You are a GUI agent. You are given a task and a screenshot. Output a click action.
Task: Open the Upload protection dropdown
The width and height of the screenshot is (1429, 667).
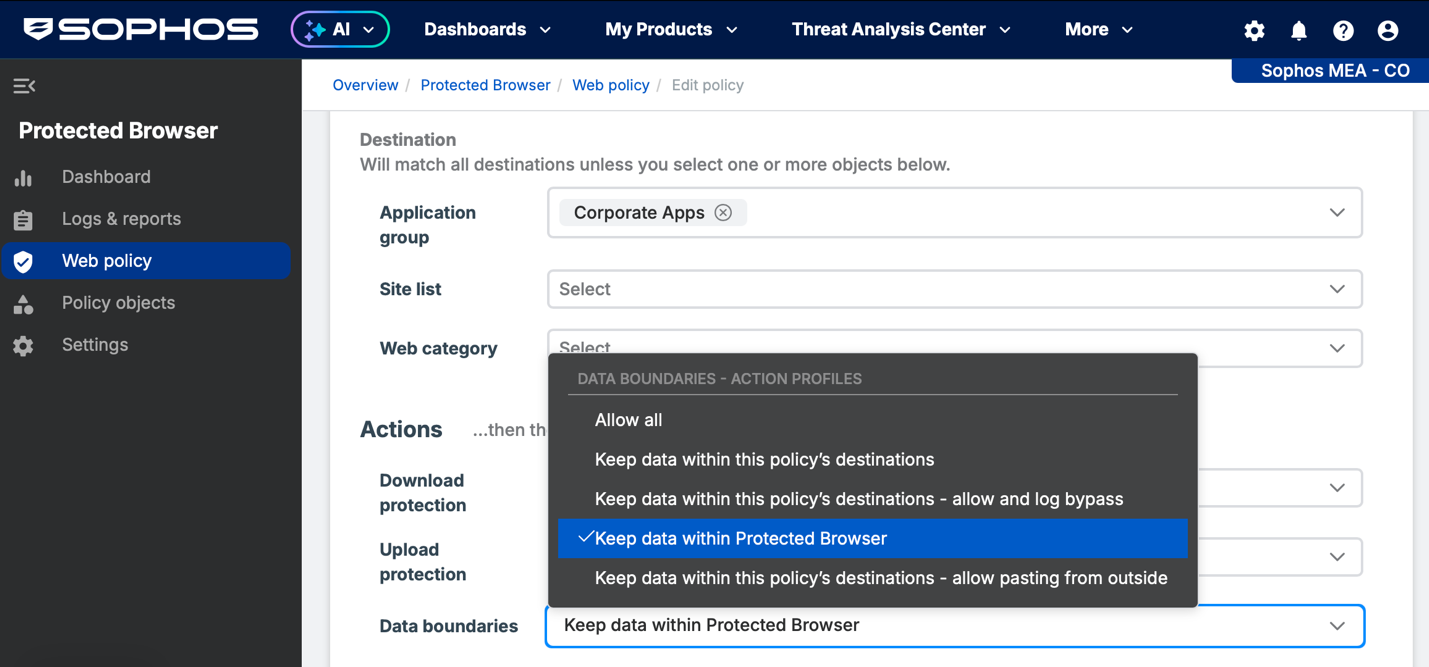click(x=1337, y=556)
